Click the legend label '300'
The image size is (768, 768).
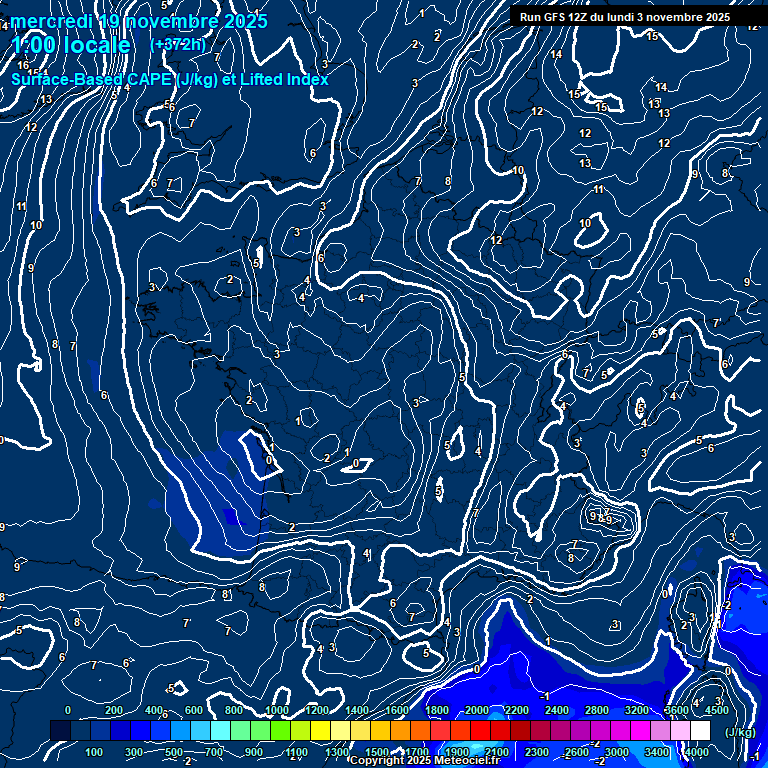[134, 752]
